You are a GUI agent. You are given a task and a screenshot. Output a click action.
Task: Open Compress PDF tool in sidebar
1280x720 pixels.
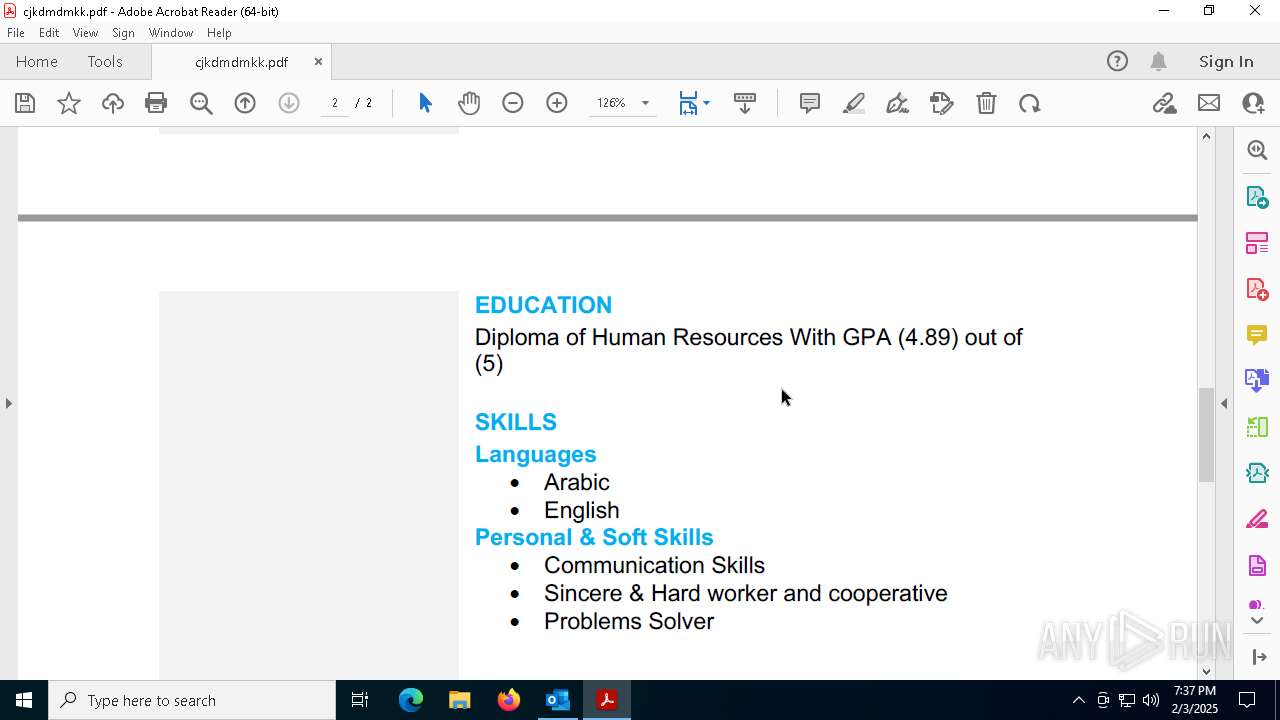point(1257,473)
